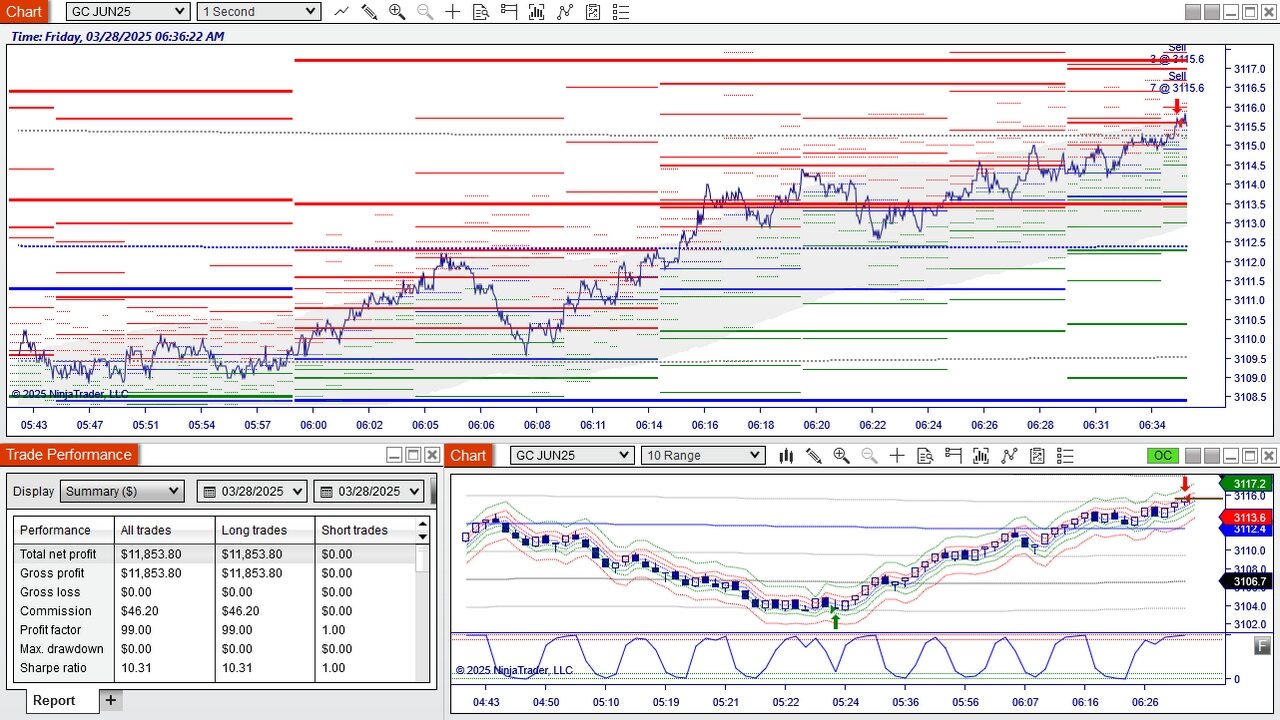Toggle first link square on 10 Range chart
Screen dimensions: 1280x720
point(1192,456)
